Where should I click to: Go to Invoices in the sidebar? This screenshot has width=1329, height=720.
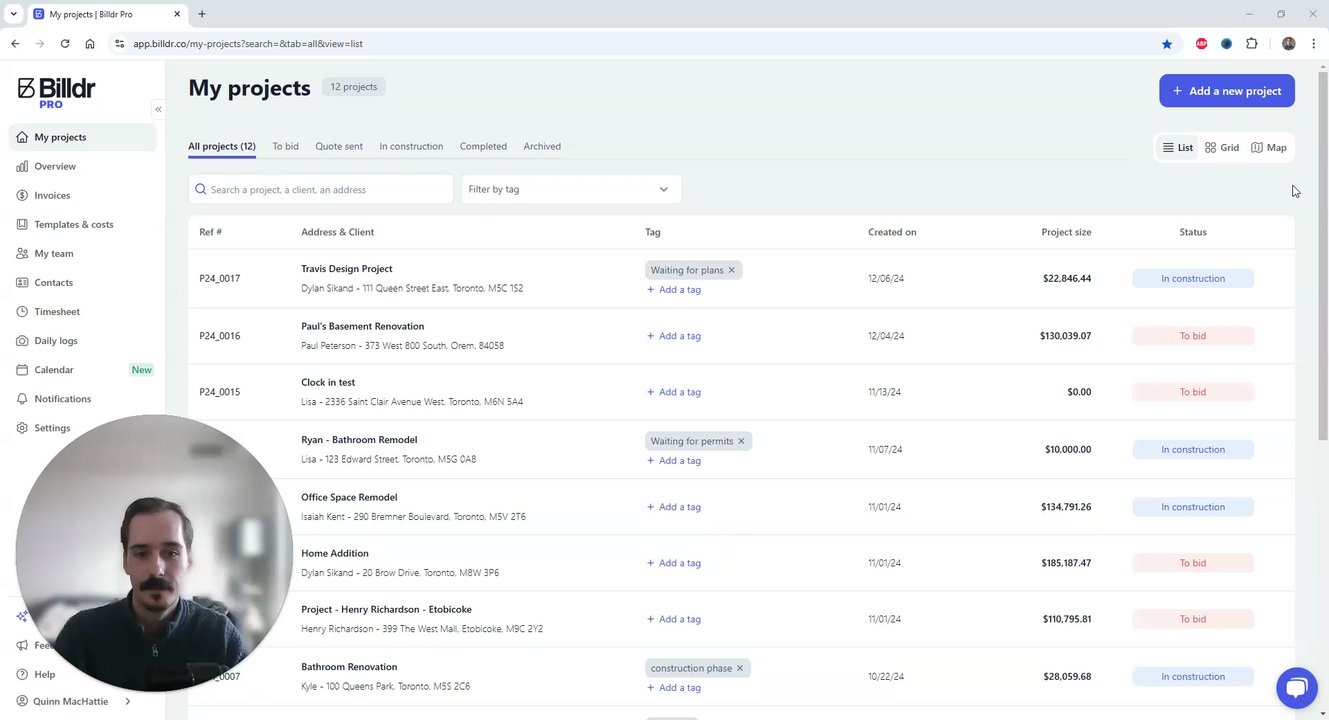coord(52,196)
